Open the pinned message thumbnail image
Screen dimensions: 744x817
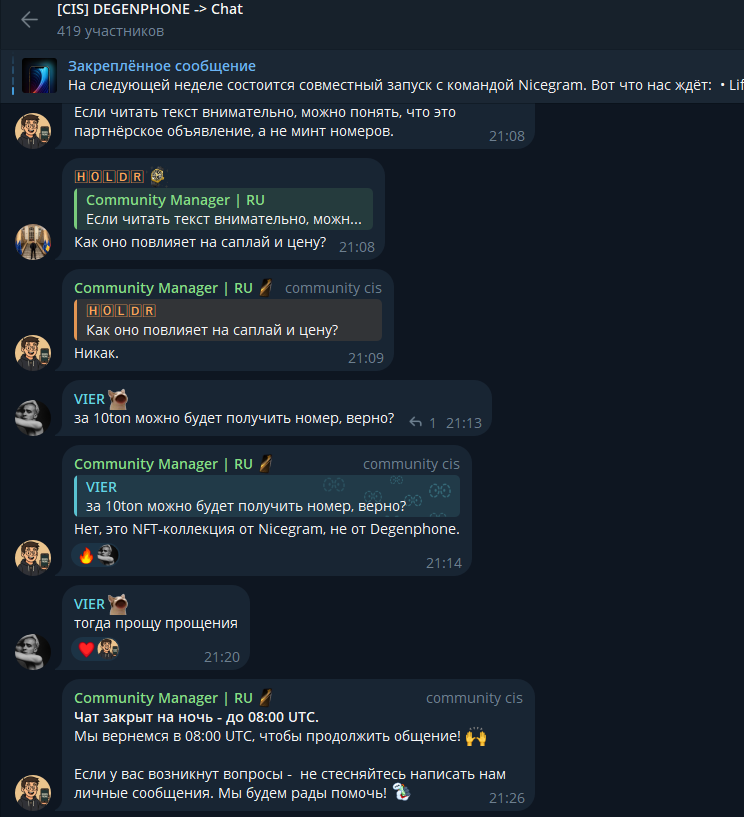39,76
